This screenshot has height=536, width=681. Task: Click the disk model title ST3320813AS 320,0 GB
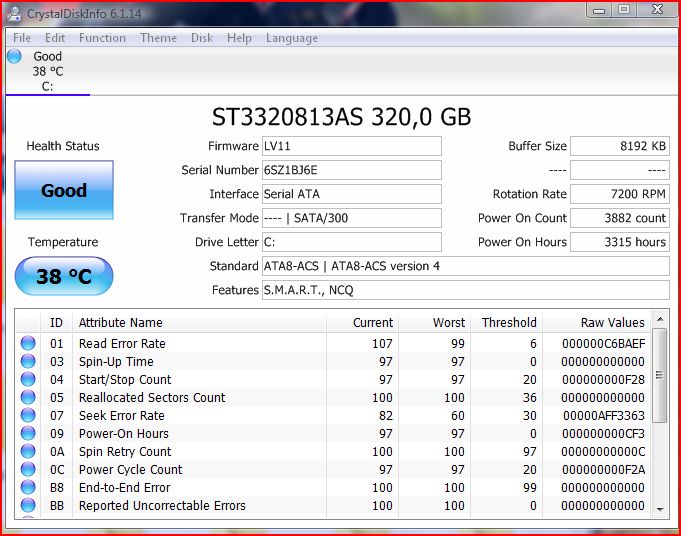click(341, 117)
